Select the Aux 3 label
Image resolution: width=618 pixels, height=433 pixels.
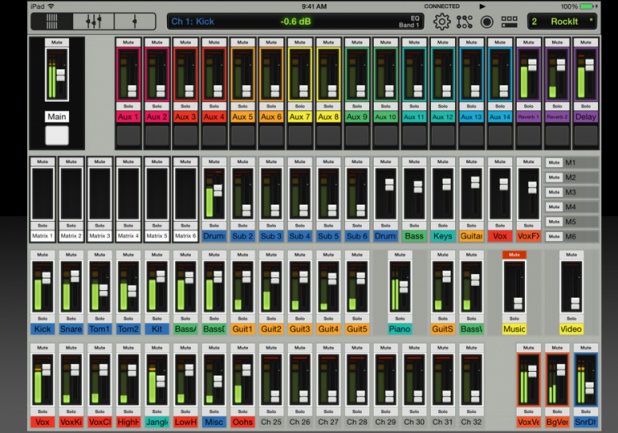tap(185, 117)
